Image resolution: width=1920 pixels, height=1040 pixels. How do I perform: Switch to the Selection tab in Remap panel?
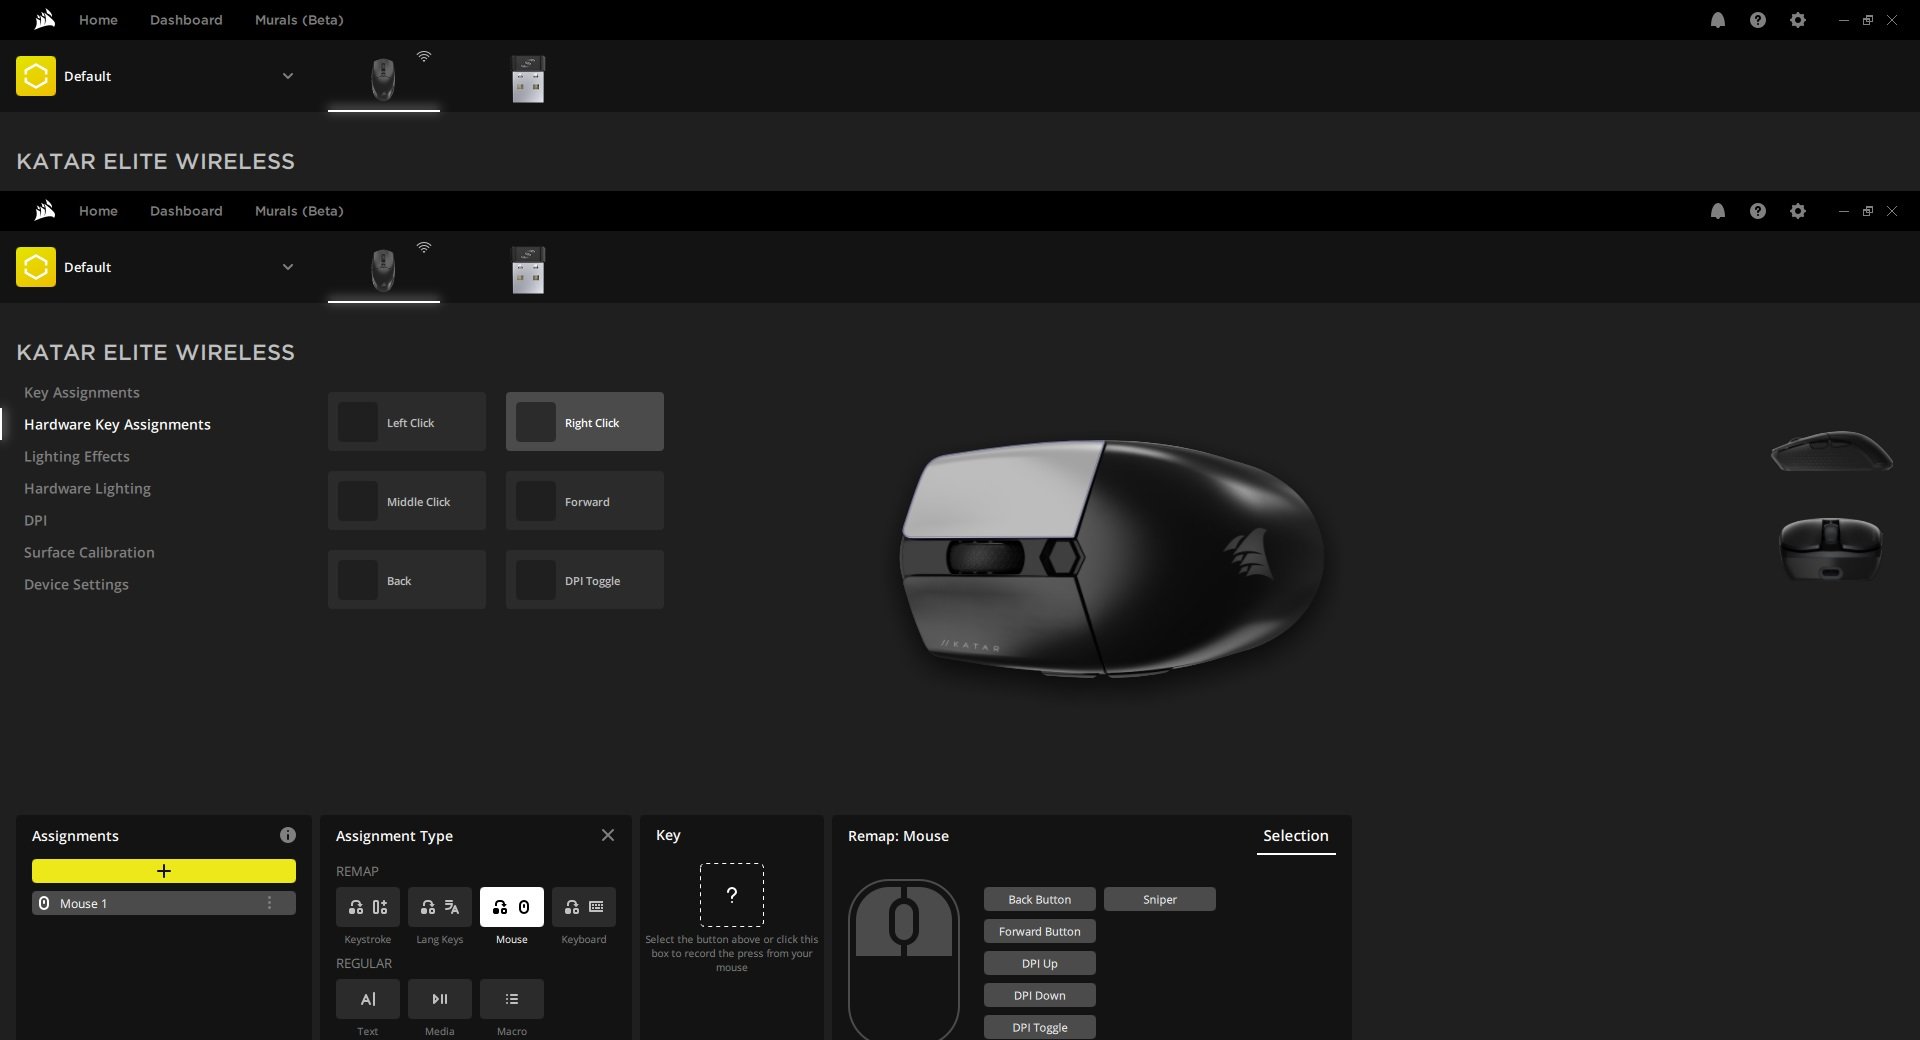(1296, 836)
